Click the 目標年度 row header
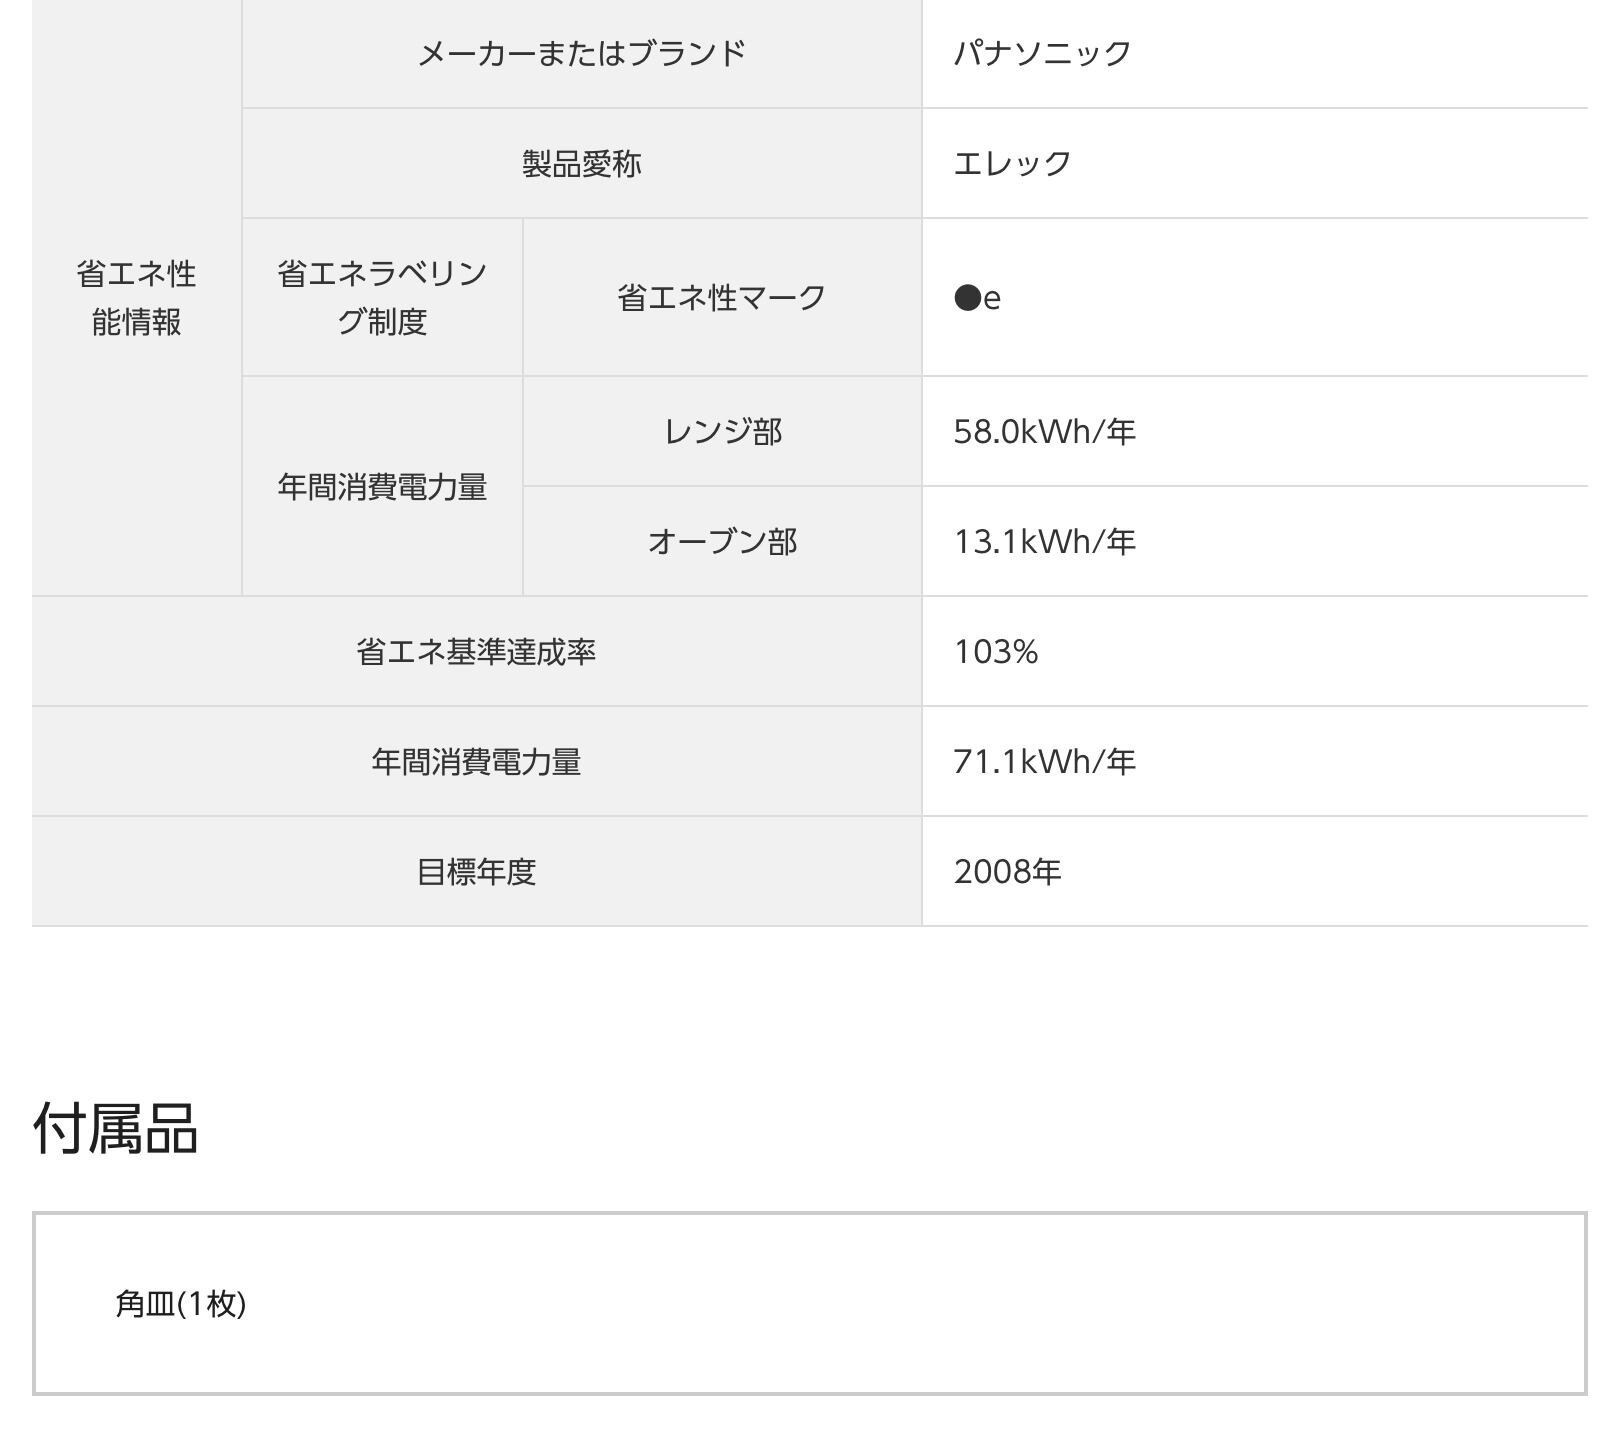 [476, 871]
